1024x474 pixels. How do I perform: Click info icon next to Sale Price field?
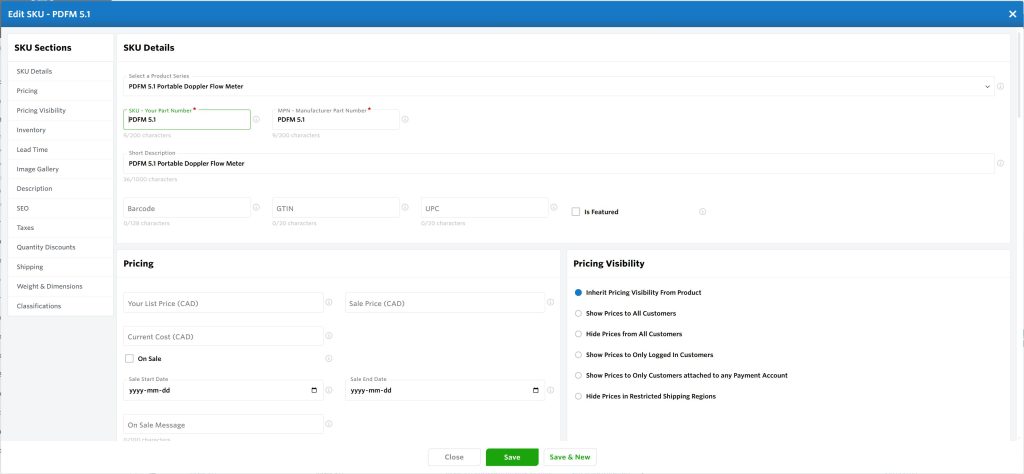pos(551,302)
